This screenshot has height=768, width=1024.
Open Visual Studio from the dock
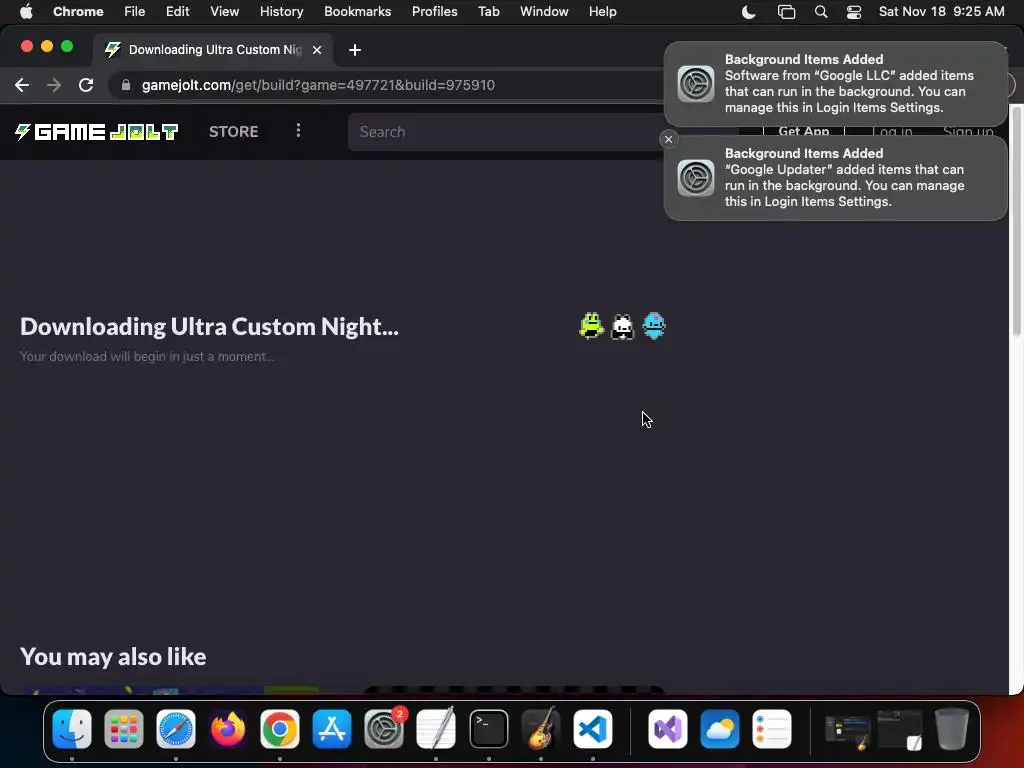(667, 729)
